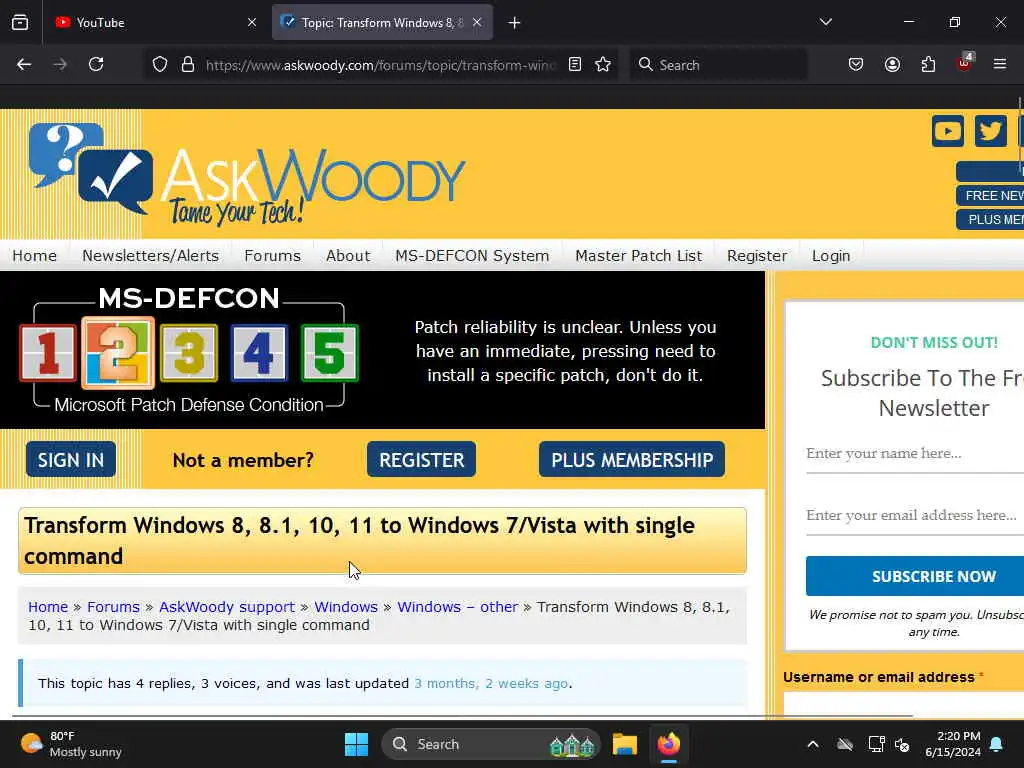Follow the Forums breadcrumb link
This screenshot has height=768, width=1024.
[x=113, y=607]
